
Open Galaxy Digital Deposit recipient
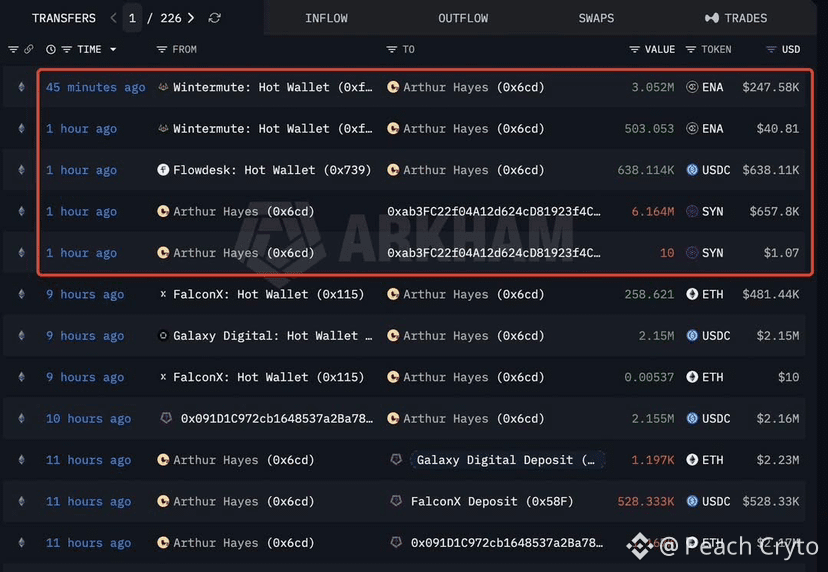[x=506, y=460]
